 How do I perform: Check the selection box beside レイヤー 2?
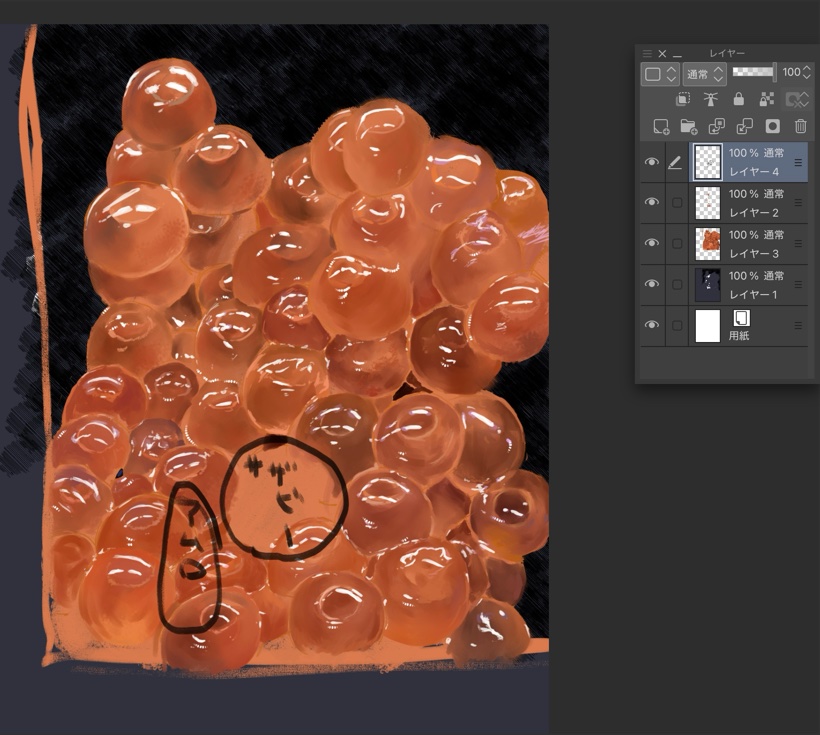pyautogui.click(x=677, y=203)
